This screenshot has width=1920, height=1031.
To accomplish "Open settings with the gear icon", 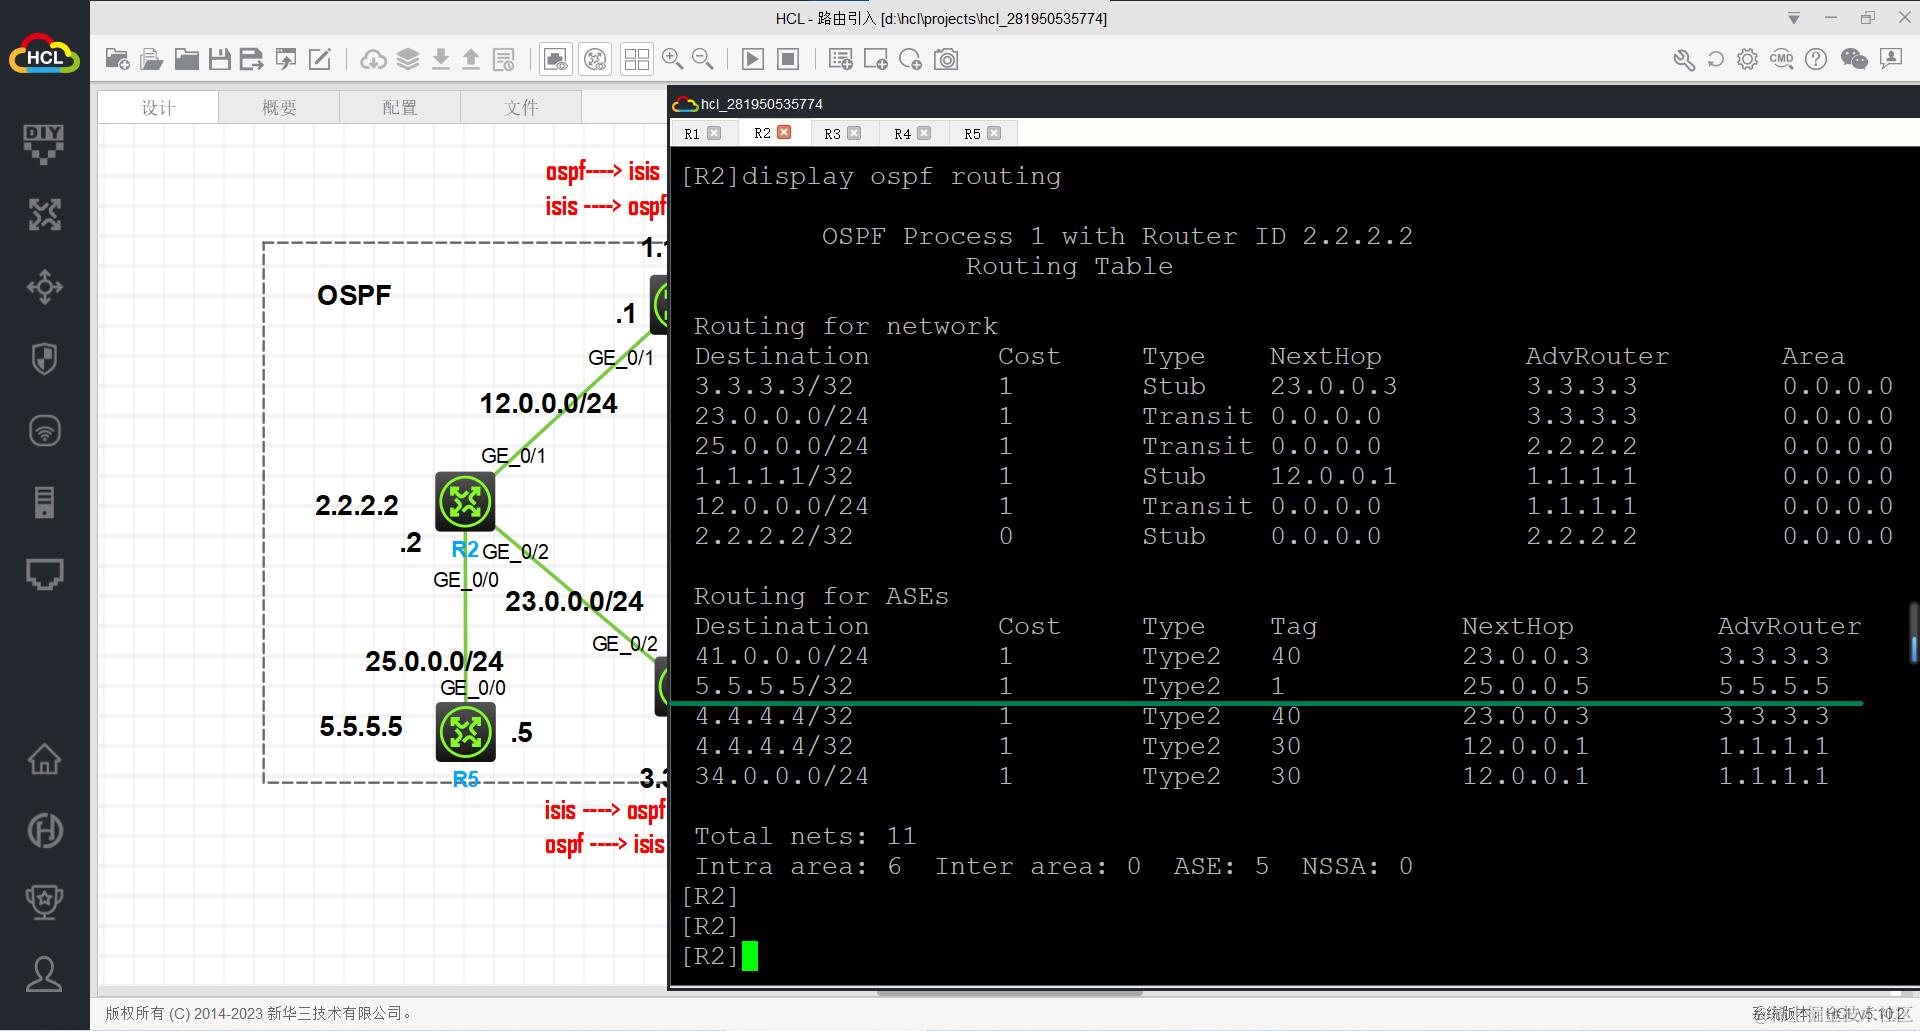I will [1747, 59].
